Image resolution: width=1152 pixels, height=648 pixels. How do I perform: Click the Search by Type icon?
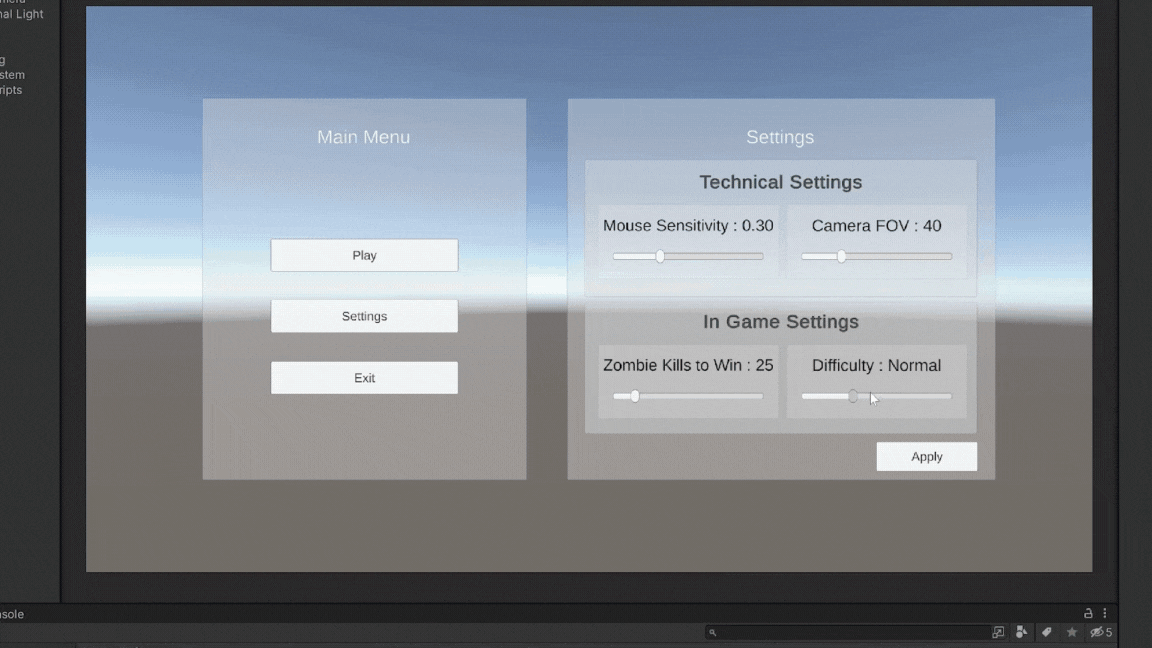click(x=1021, y=632)
